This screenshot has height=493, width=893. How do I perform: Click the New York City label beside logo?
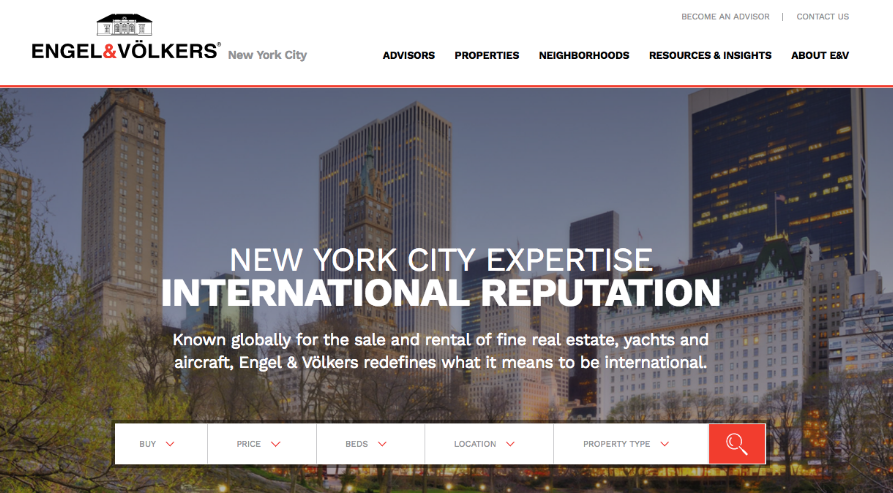click(x=267, y=55)
